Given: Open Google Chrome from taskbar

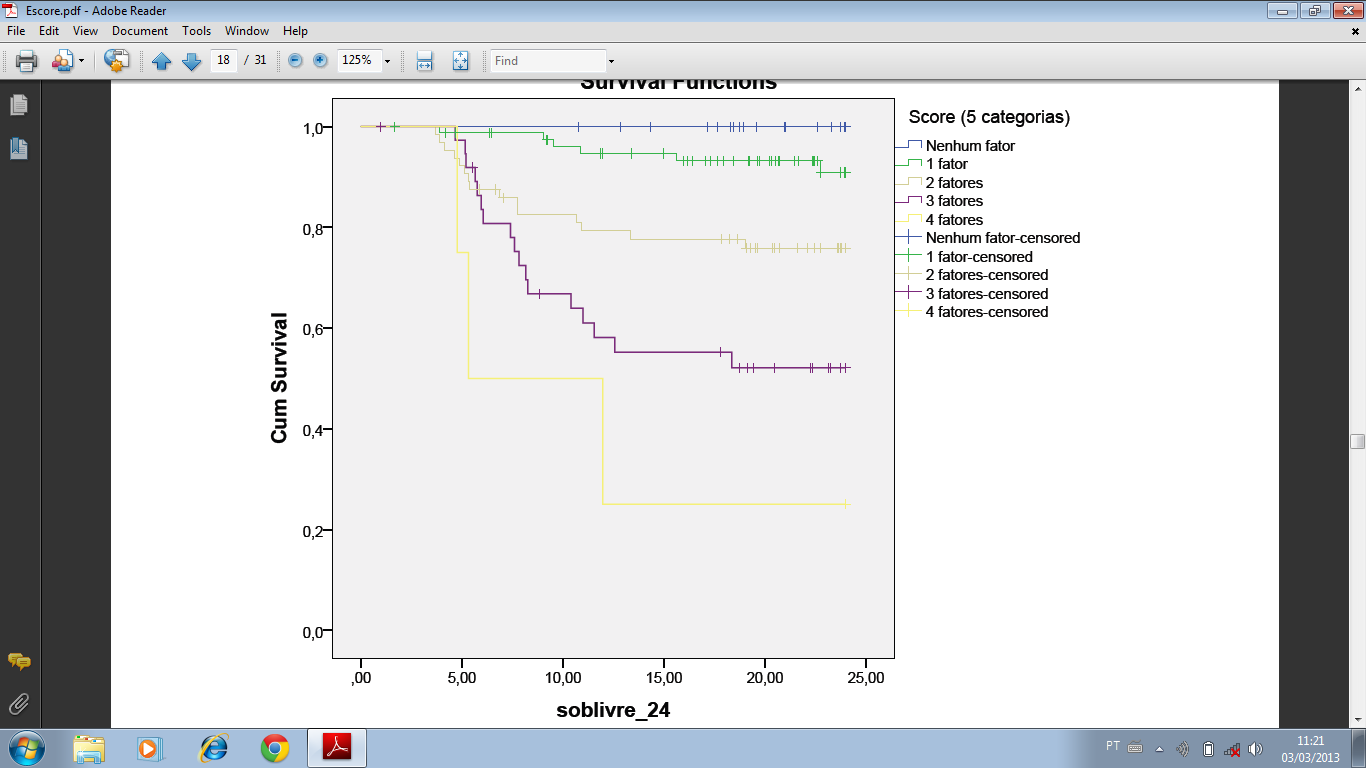Looking at the screenshot, I should (274, 748).
